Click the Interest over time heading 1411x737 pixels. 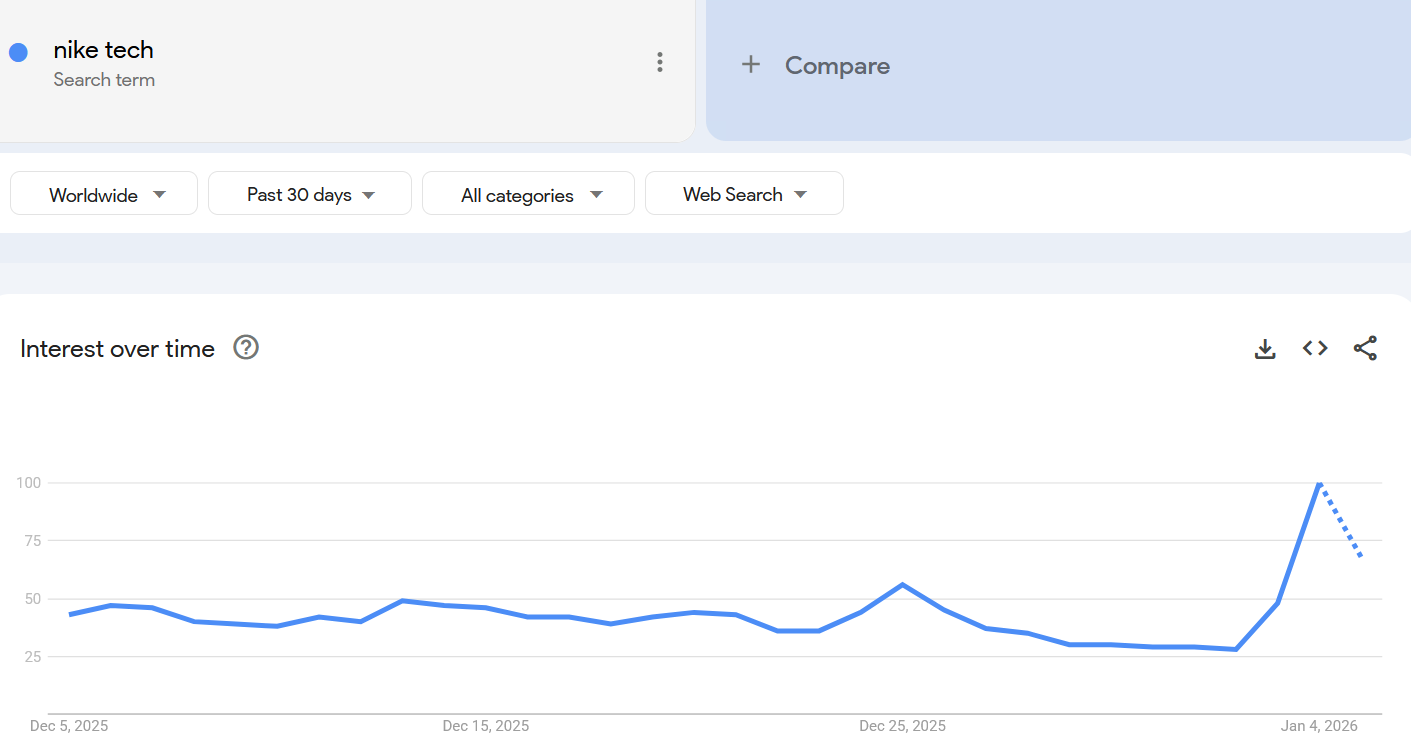point(117,349)
